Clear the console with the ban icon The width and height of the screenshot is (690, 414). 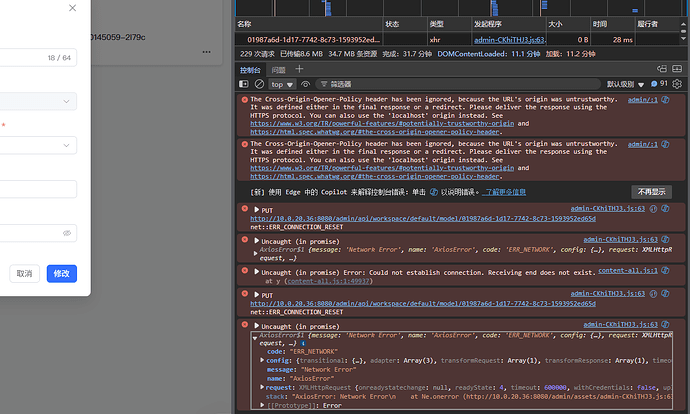click(x=260, y=84)
